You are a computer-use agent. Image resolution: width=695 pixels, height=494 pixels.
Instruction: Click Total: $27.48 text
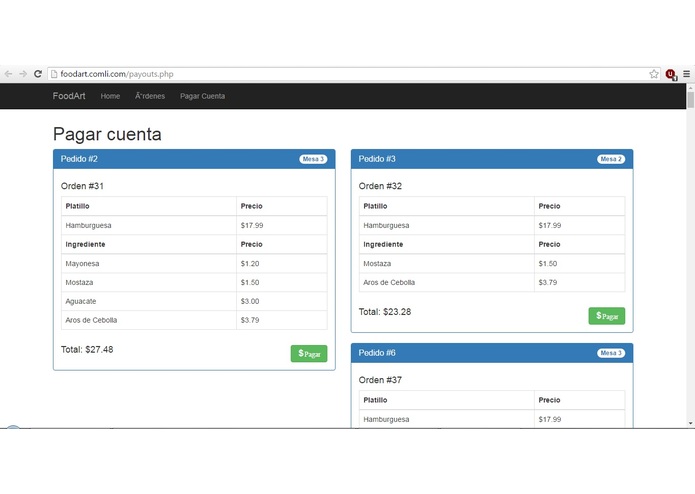87,350
